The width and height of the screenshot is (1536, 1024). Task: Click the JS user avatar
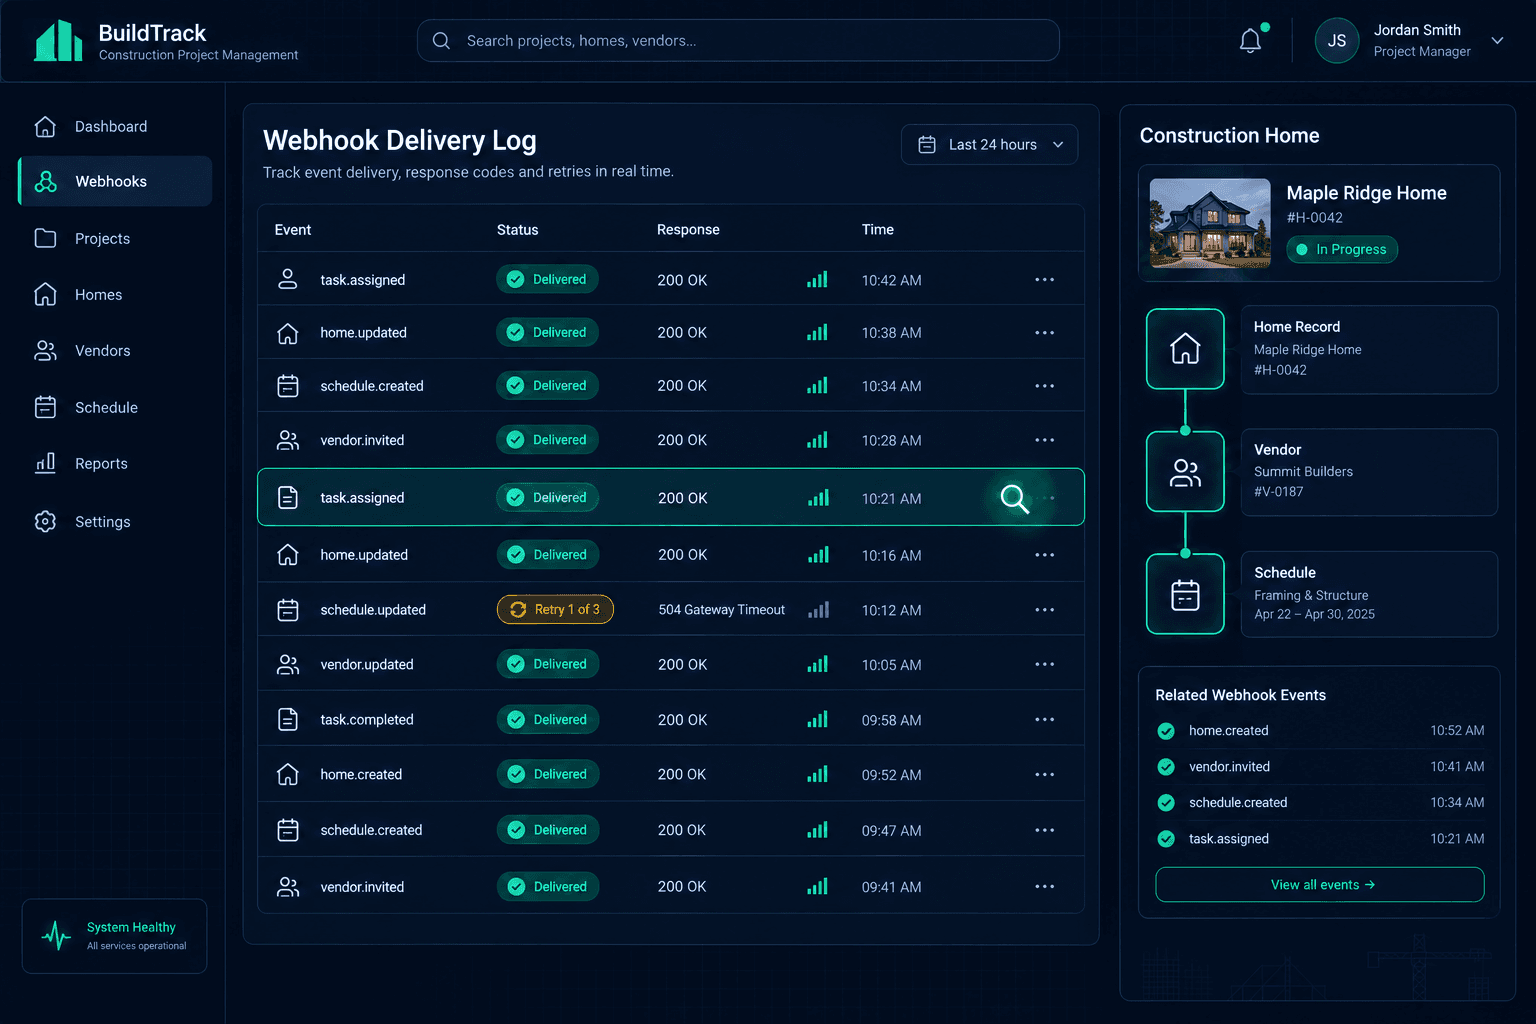[x=1337, y=41]
